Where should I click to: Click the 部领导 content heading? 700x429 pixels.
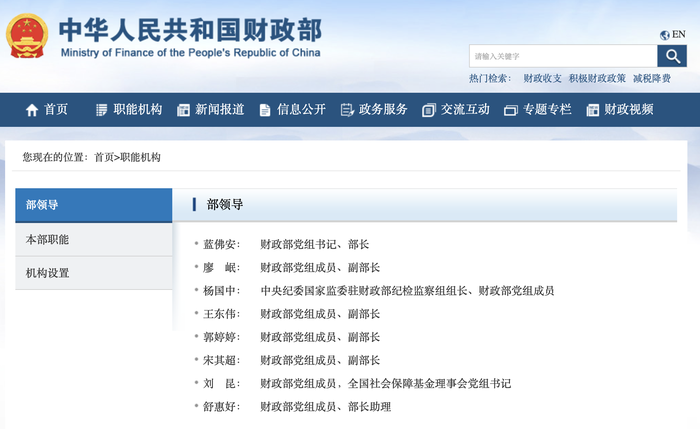(225, 205)
